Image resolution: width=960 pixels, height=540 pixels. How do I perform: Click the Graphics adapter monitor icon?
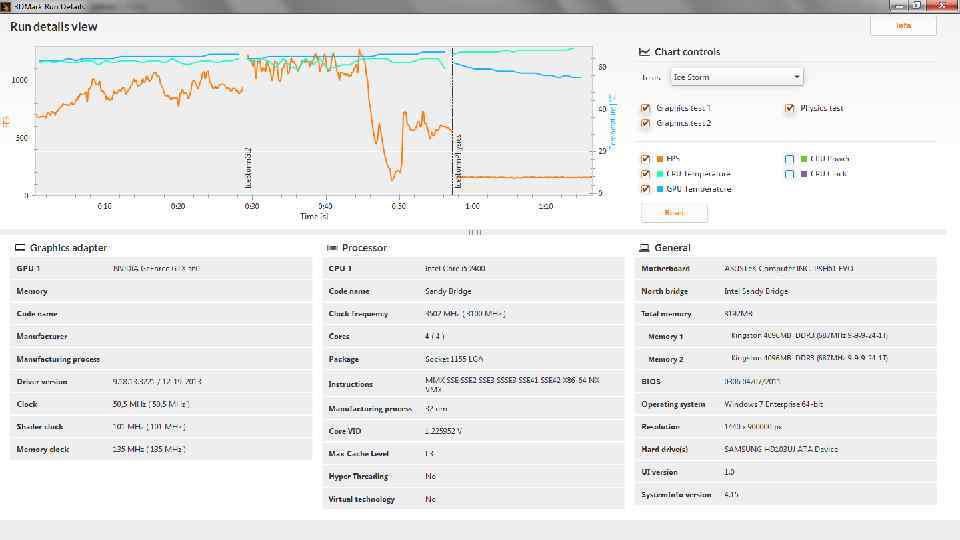tap(20, 247)
